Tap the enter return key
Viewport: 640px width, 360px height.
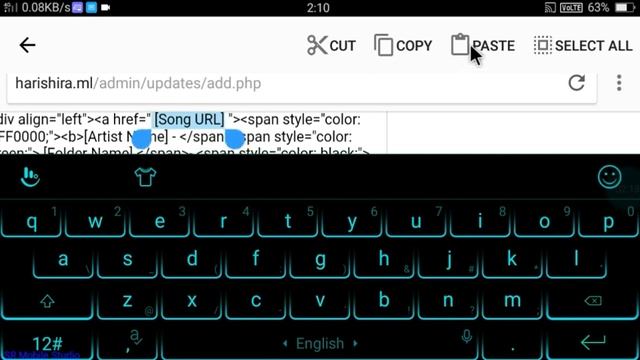(x=593, y=343)
